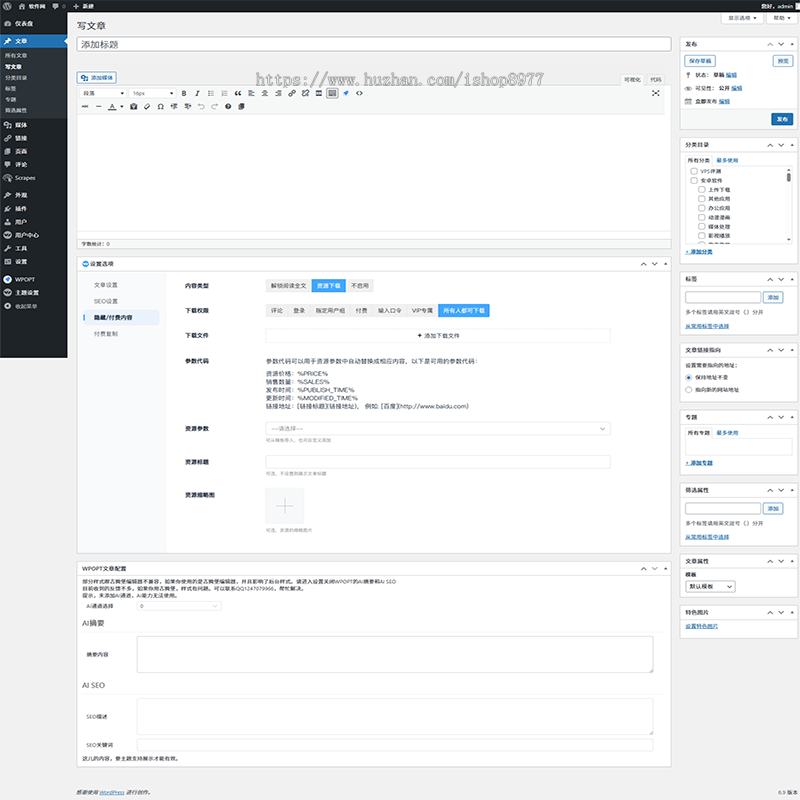Open the 资源参数 '--请选择--' dropdown
This screenshot has width=800, height=800.
438,429
